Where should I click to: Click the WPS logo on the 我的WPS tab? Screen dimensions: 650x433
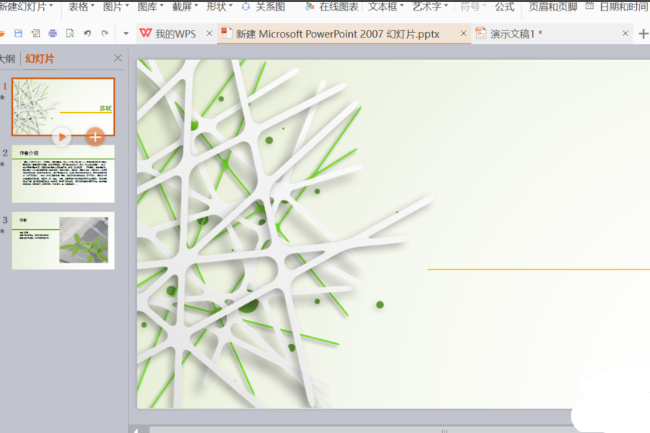[146, 33]
